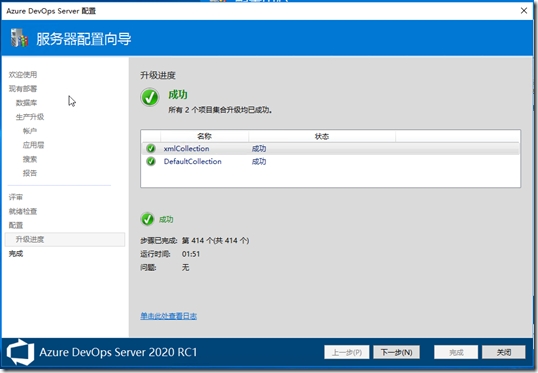Image resolution: width=538 pixels, height=373 pixels.
Task: Click the 关闭 button
Action: pos(504,352)
